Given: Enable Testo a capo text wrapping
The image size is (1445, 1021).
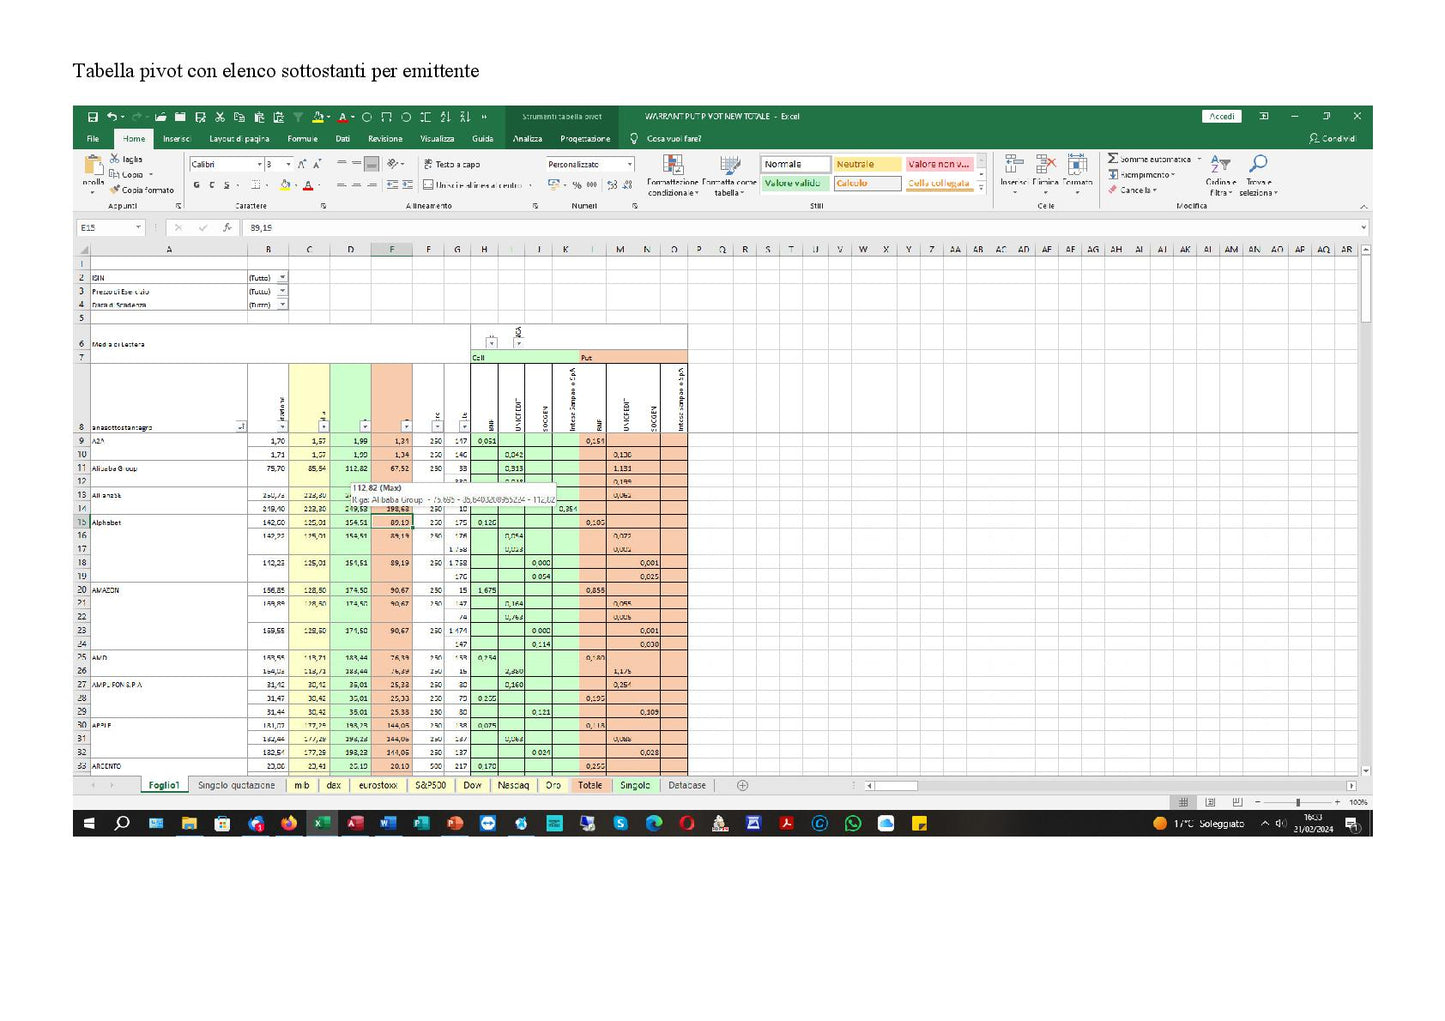Looking at the screenshot, I should tap(452, 164).
